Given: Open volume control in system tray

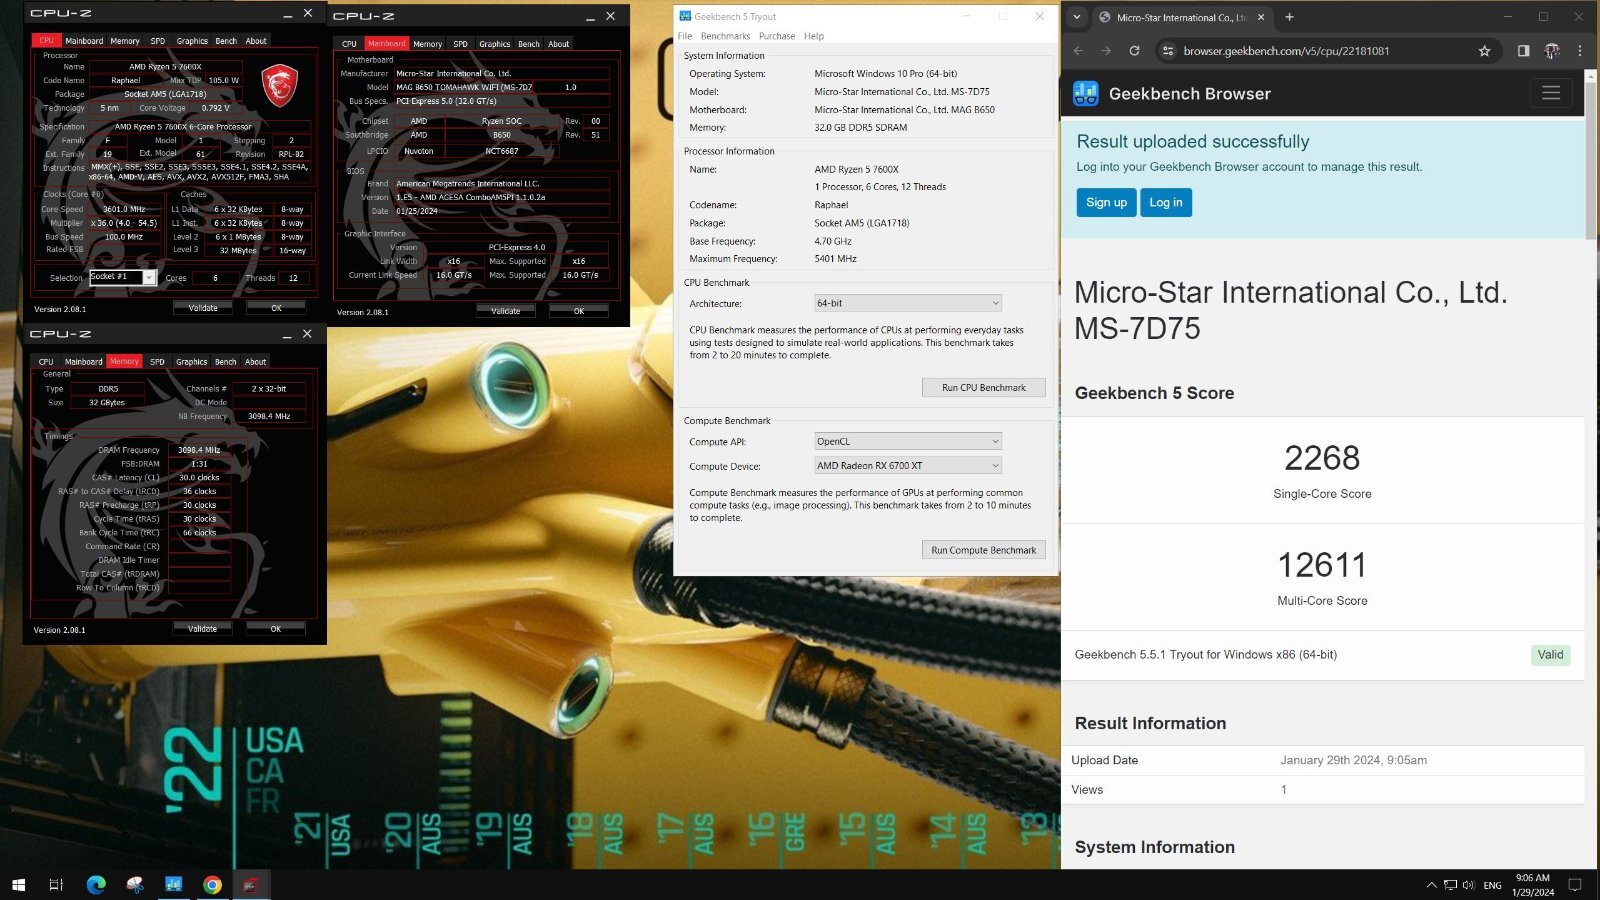Looking at the screenshot, I should [x=1468, y=885].
